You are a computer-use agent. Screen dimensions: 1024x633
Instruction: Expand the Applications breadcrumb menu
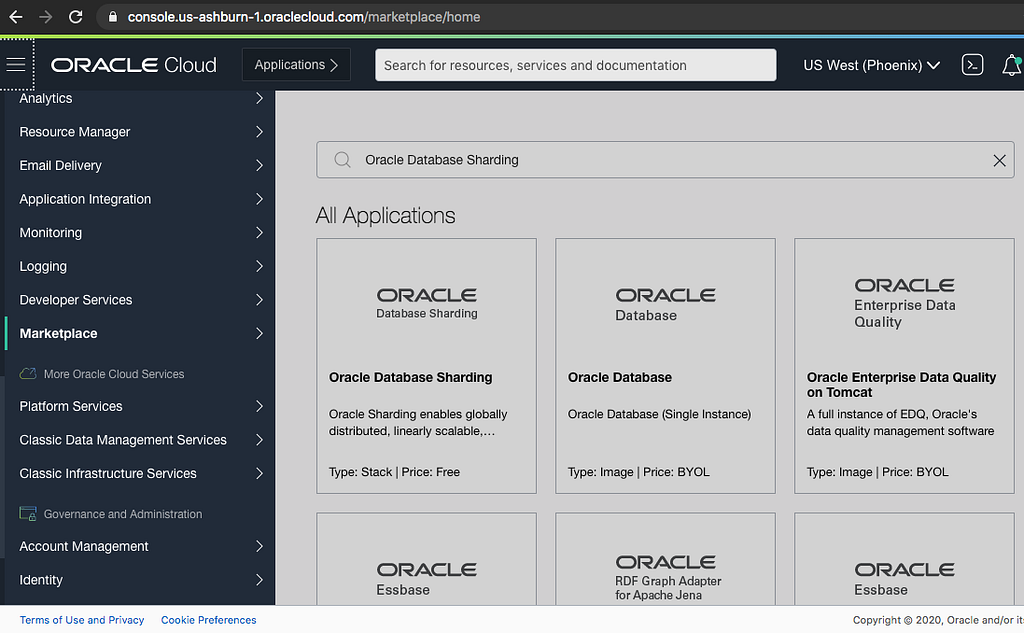click(x=296, y=65)
